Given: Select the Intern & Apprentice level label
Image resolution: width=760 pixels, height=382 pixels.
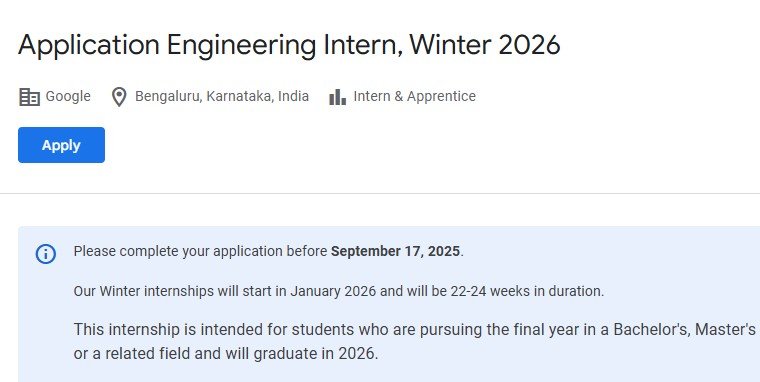Looking at the screenshot, I should pos(414,96).
